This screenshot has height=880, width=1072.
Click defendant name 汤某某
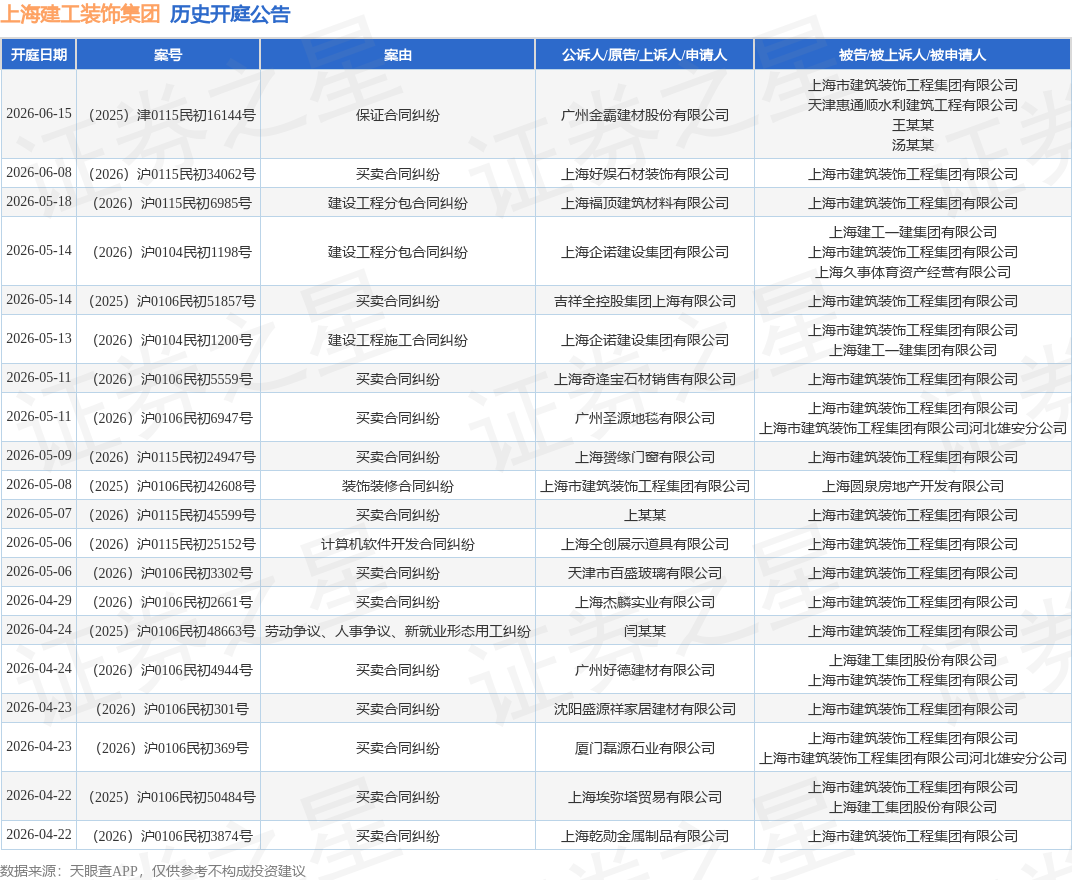[913, 144]
